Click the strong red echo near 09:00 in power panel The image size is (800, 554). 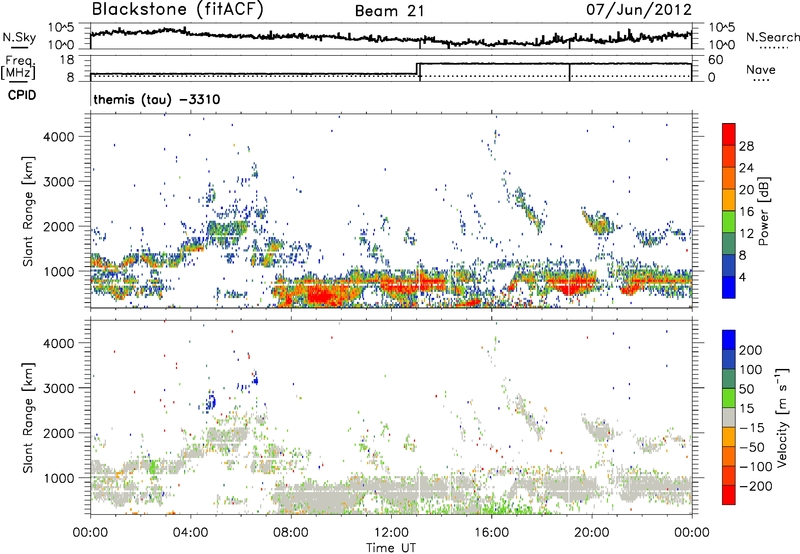coord(322,295)
